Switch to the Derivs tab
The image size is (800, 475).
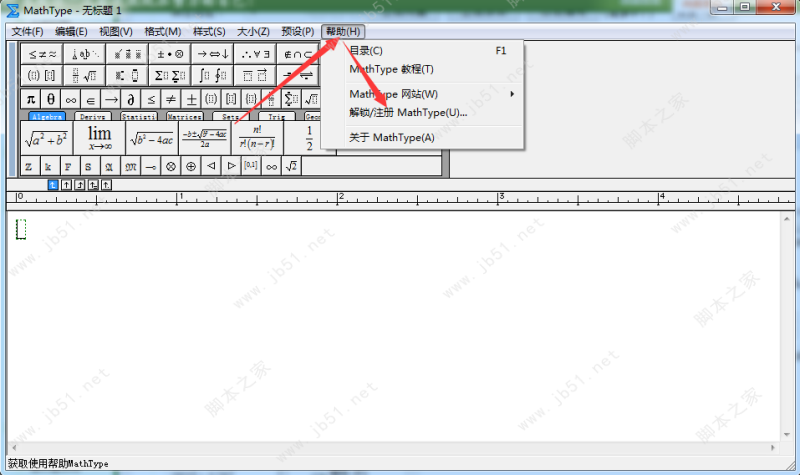click(93, 116)
